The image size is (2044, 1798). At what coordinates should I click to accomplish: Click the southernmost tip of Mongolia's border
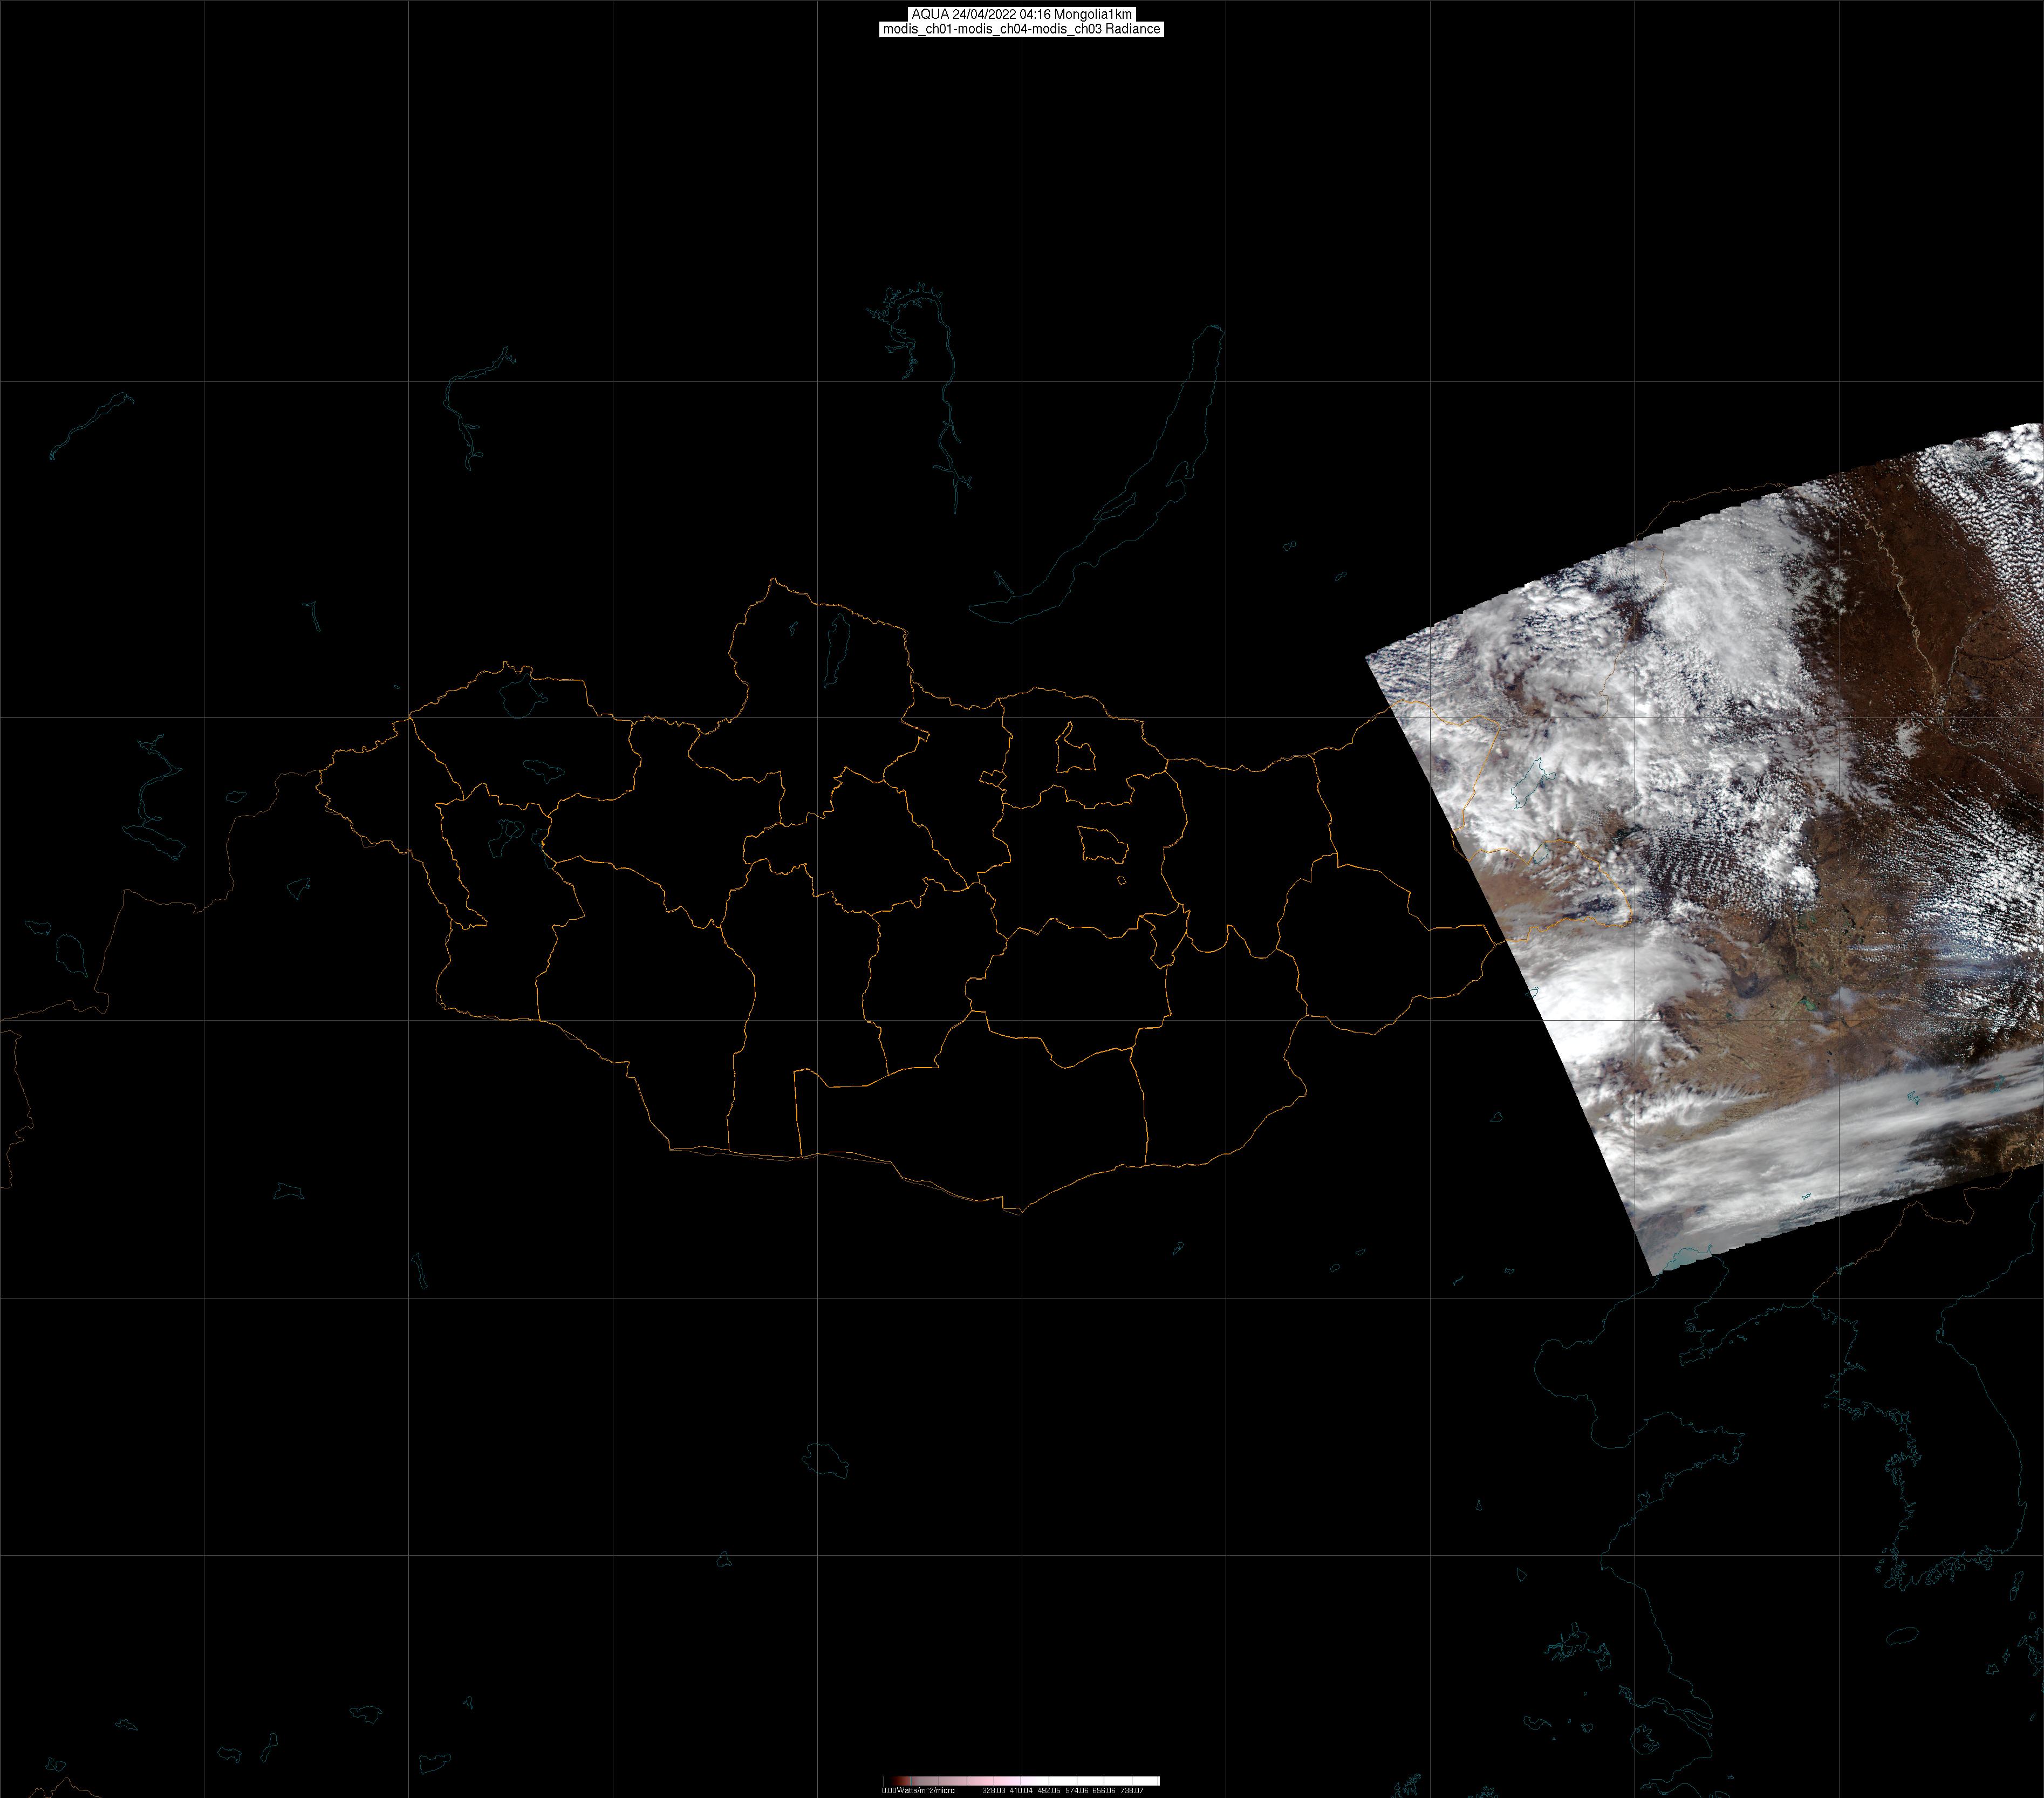pyautogui.click(x=1020, y=1213)
